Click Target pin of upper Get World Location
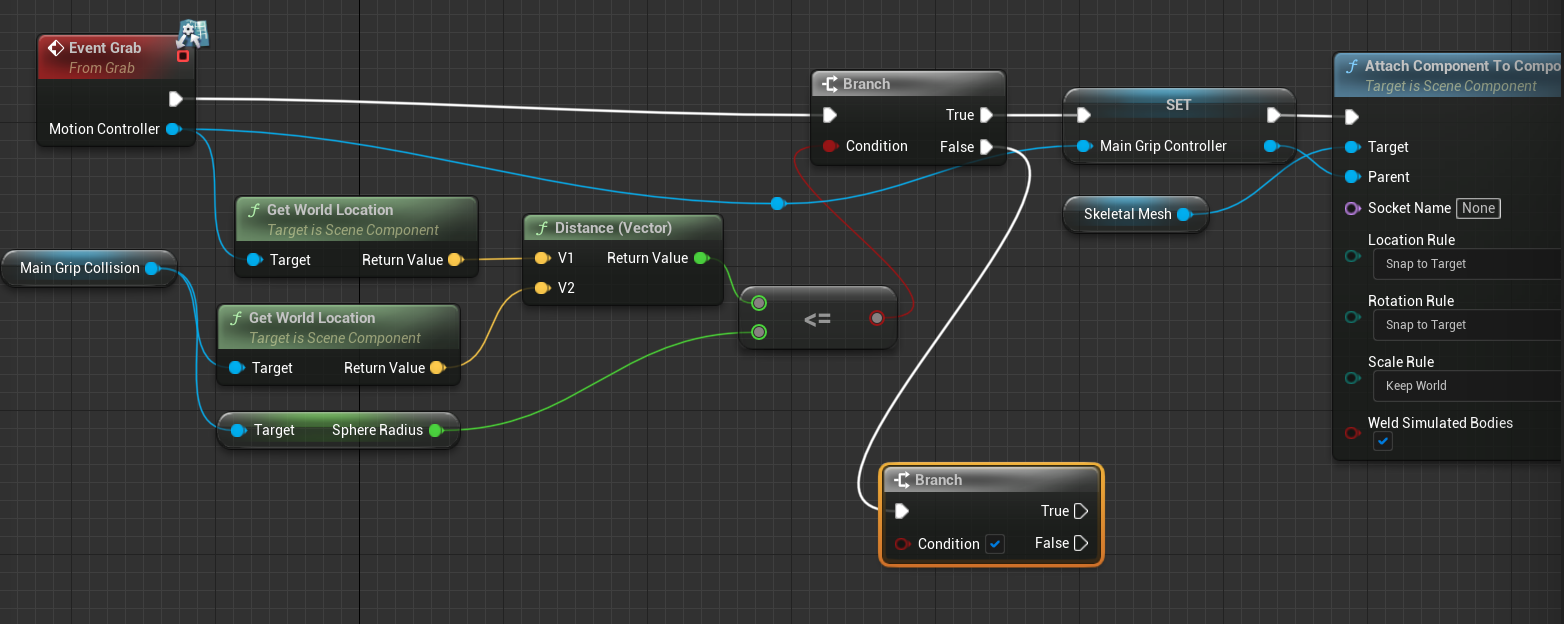Screen dimensions: 1564x624 tap(254, 260)
